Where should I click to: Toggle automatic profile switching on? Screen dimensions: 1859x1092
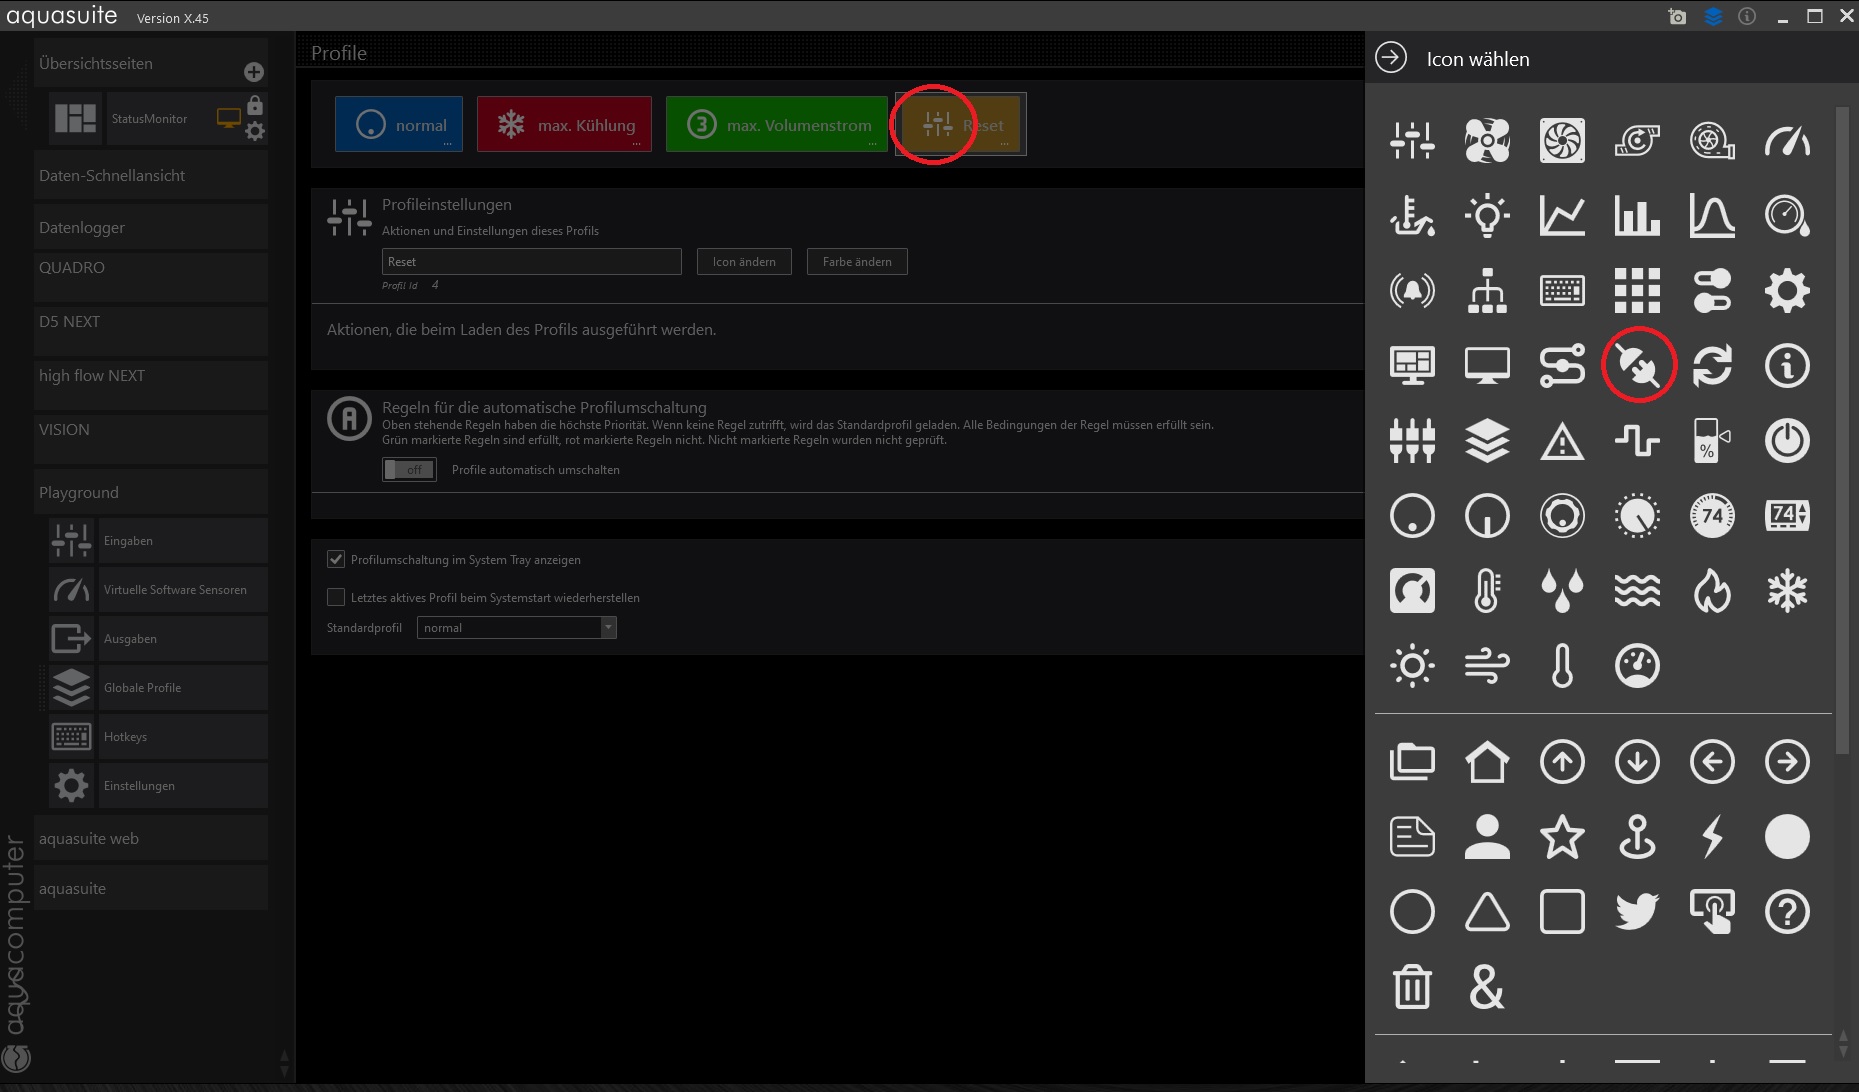pos(409,470)
